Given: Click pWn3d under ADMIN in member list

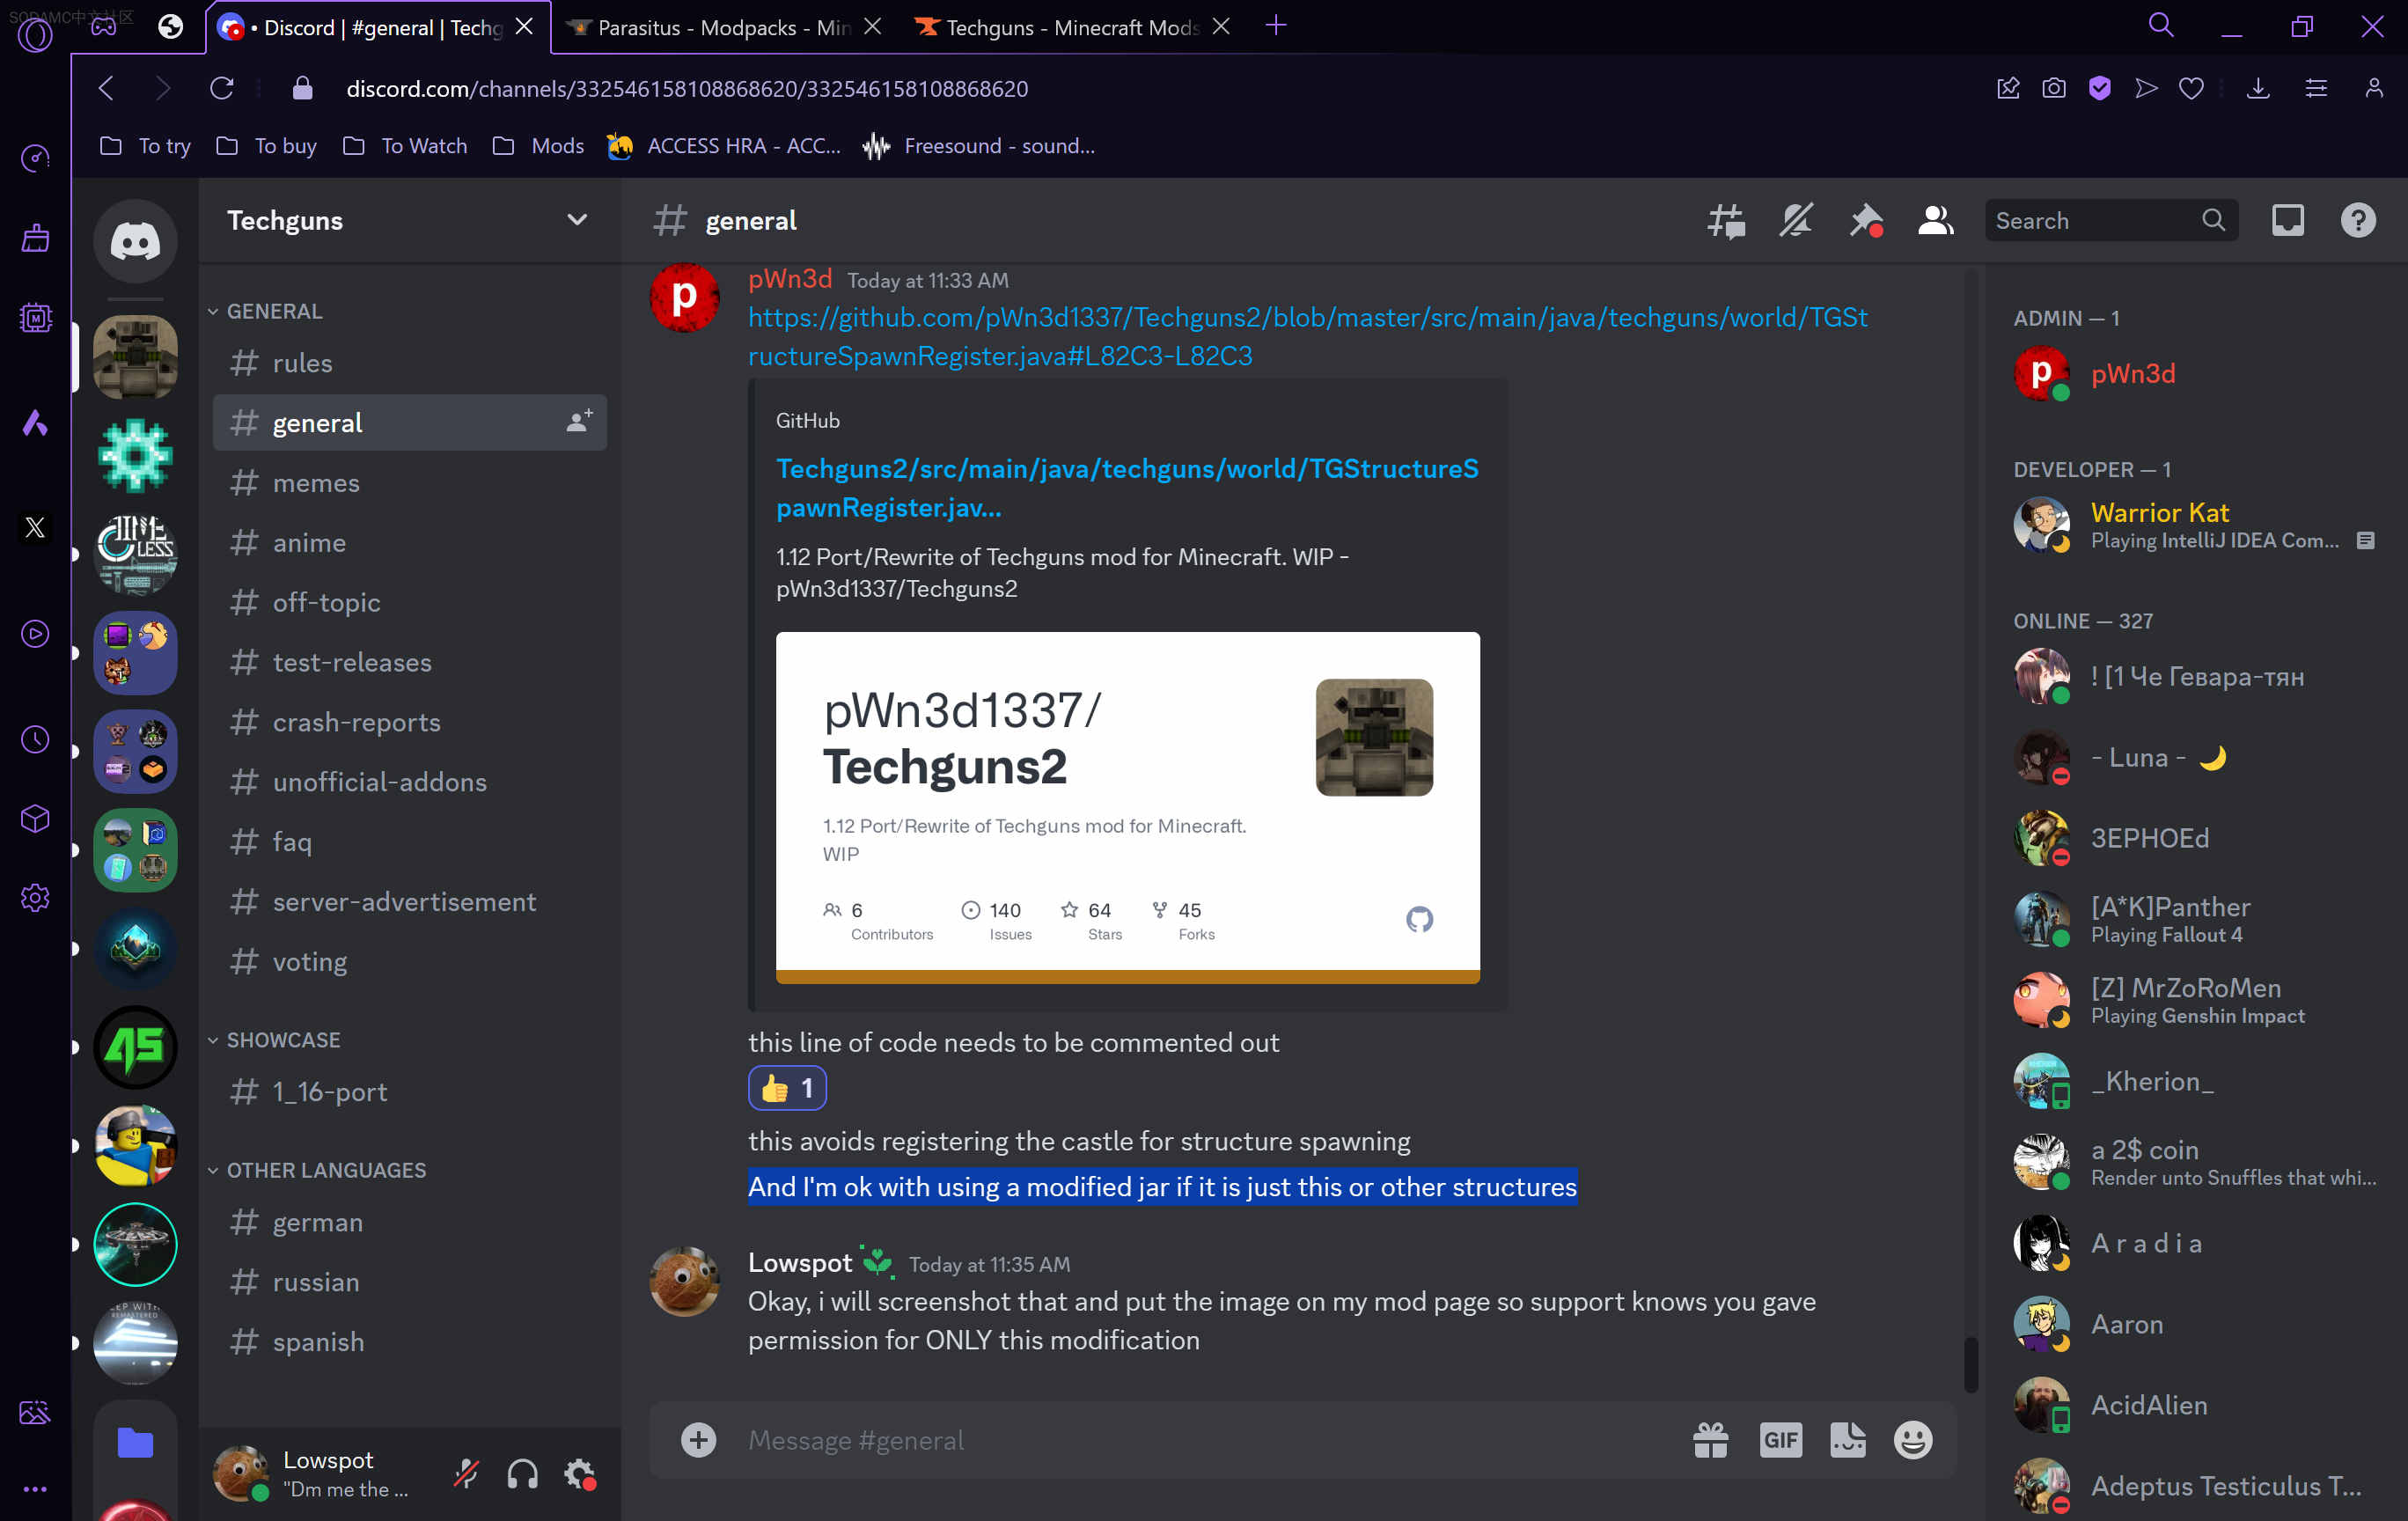Looking at the screenshot, I should [x=2194, y=374].
